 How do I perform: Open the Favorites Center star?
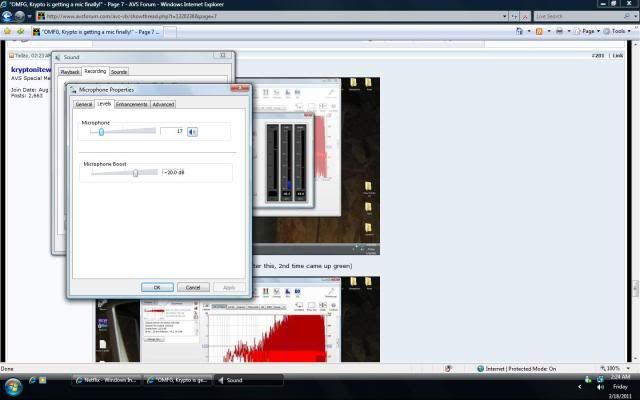(7, 31)
